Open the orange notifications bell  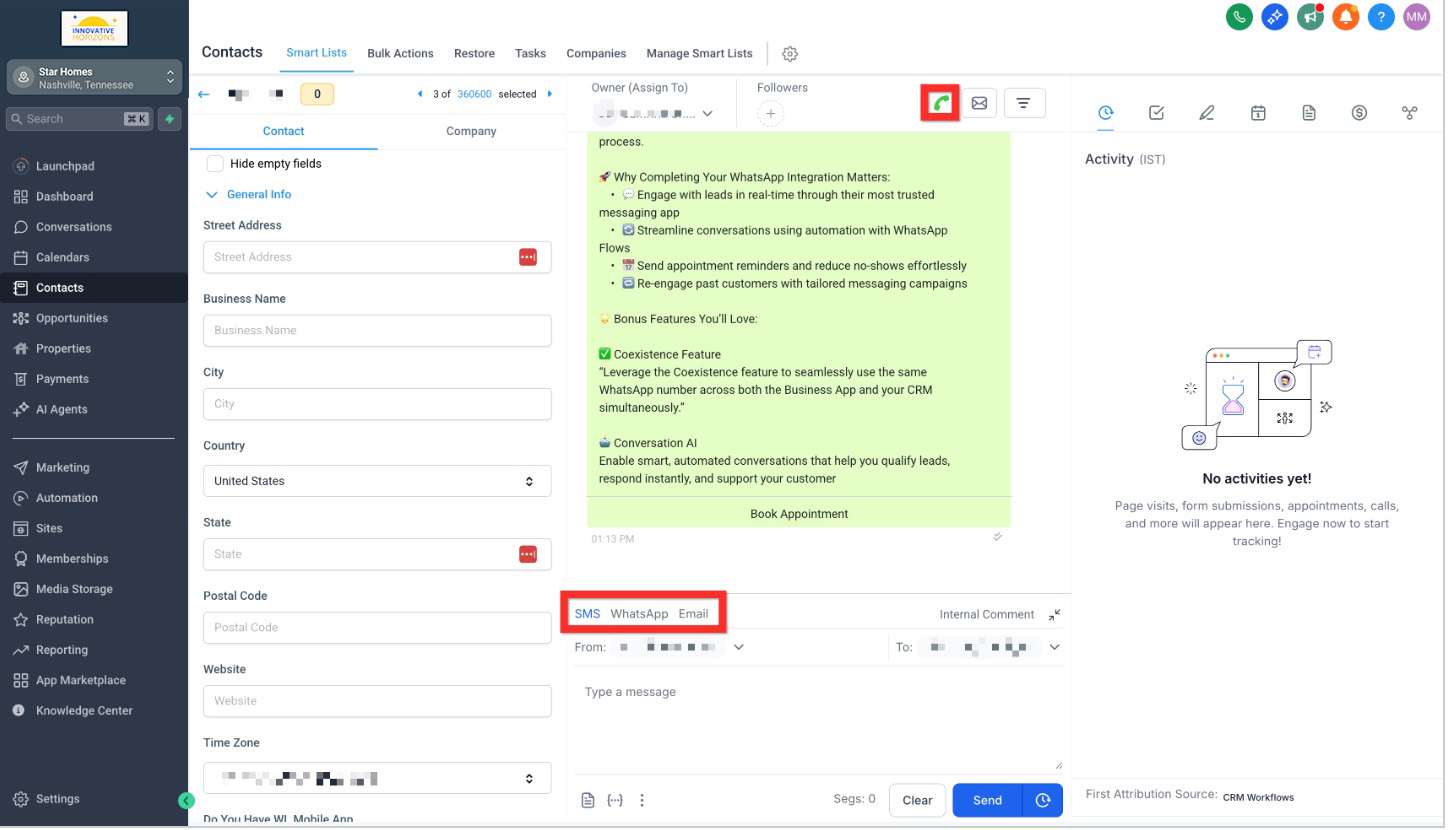[1346, 16]
